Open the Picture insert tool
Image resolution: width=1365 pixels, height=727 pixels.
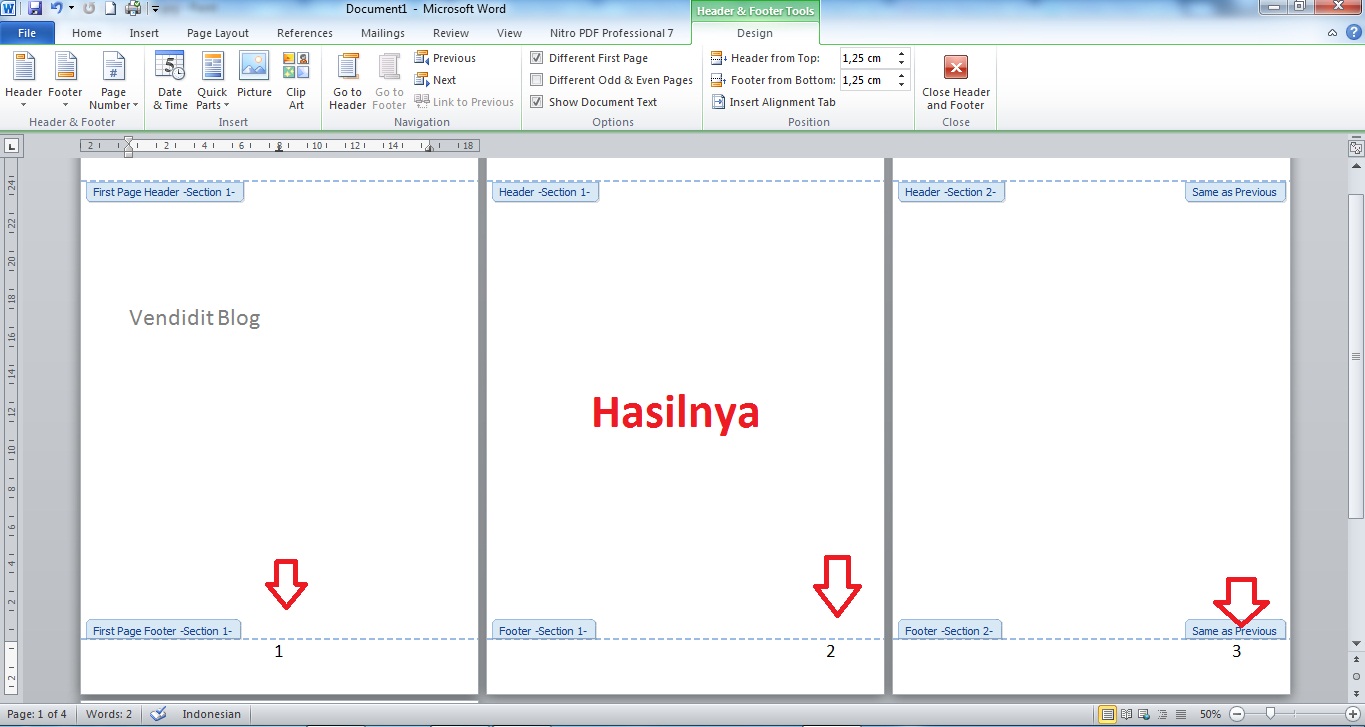(254, 81)
